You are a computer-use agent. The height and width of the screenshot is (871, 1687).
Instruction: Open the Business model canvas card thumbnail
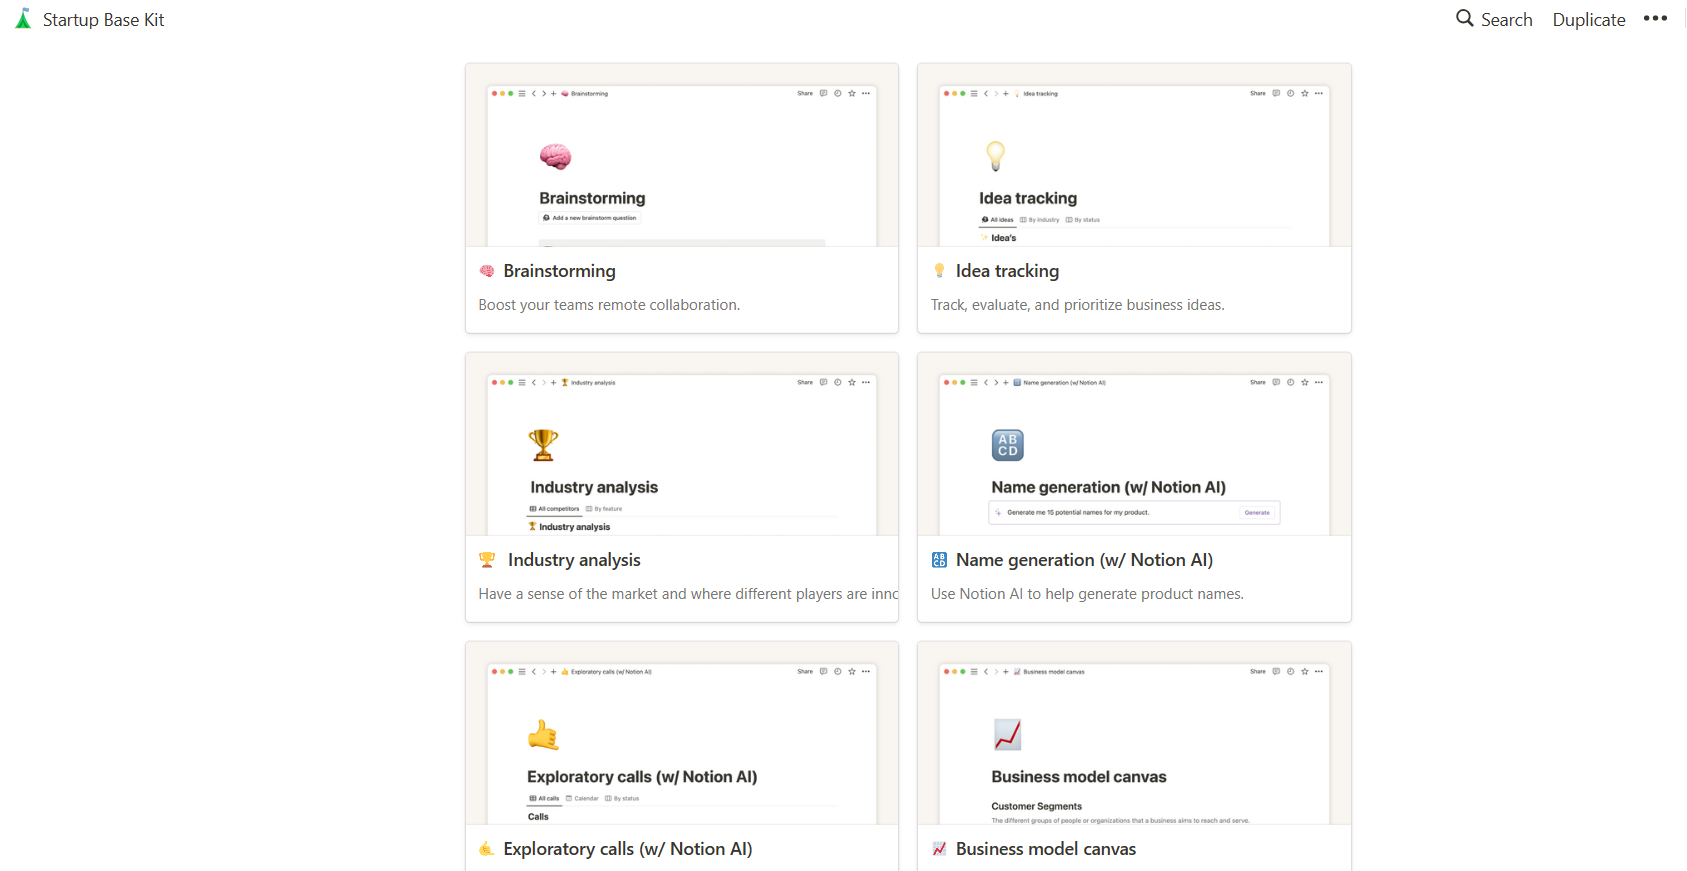click(1134, 733)
